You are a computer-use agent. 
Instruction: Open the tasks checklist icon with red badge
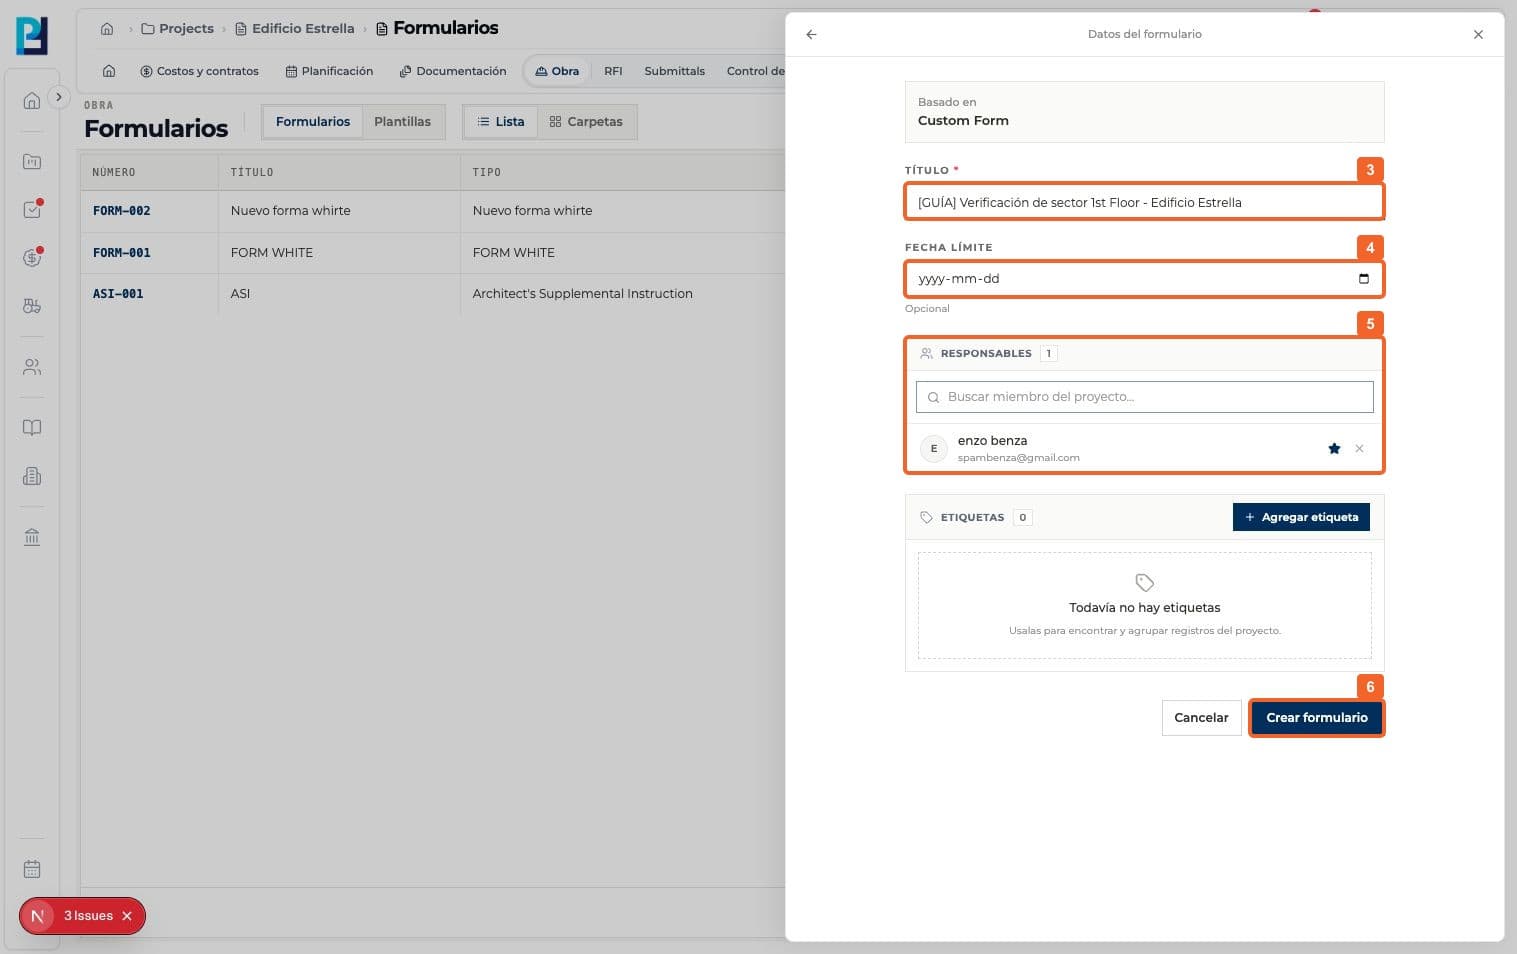[32, 210]
